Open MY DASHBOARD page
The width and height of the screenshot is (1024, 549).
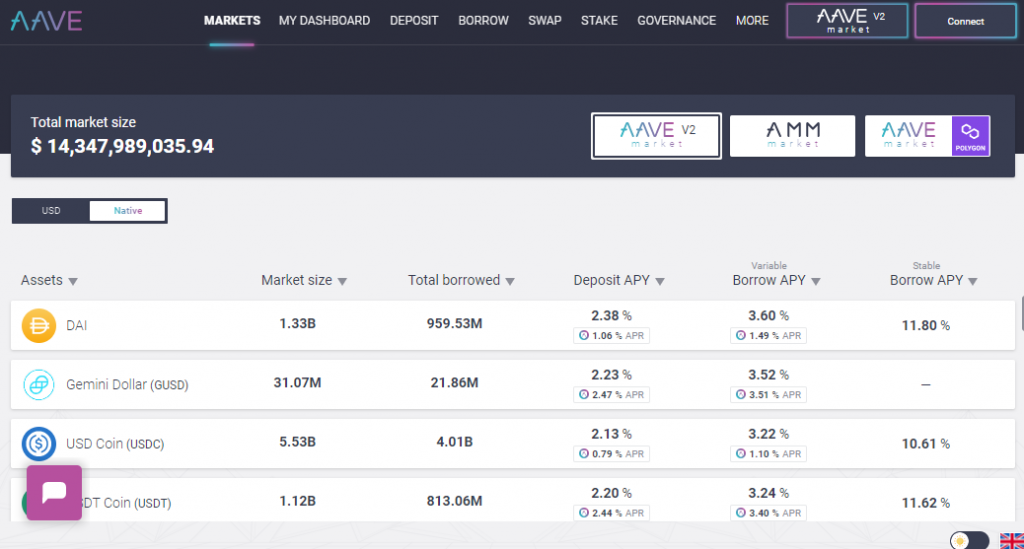tap(325, 21)
